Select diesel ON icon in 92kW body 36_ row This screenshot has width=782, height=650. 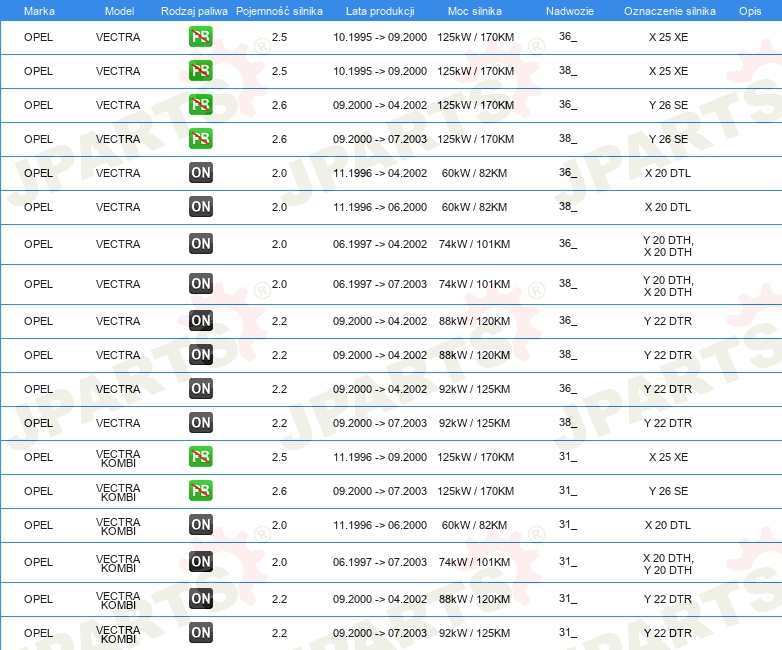click(200, 389)
